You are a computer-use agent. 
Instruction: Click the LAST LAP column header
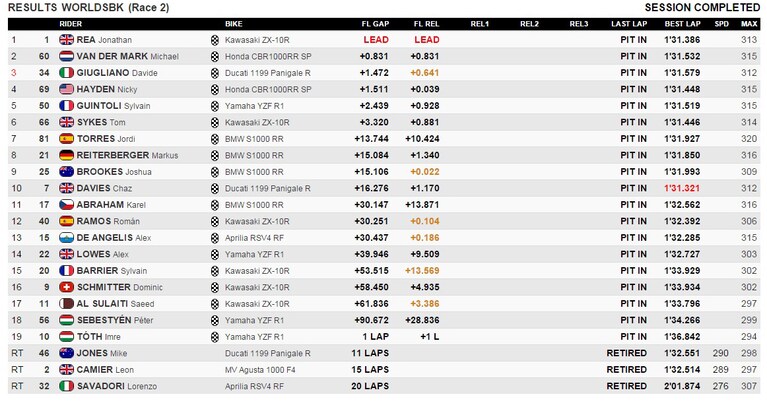[x=629, y=24]
